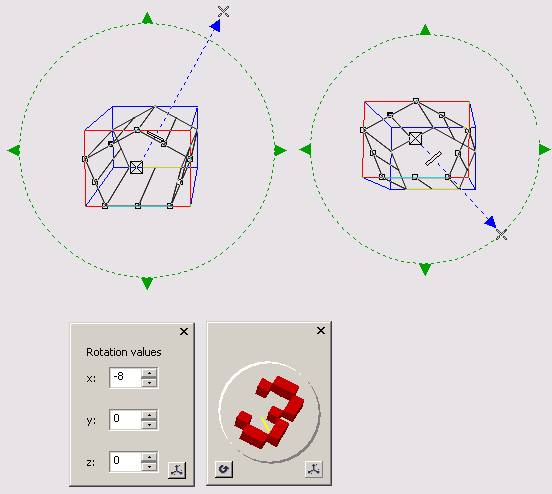Click the axes icon in Rotation values panel
The height and width of the screenshot is (494, 552).
(177, 470)
